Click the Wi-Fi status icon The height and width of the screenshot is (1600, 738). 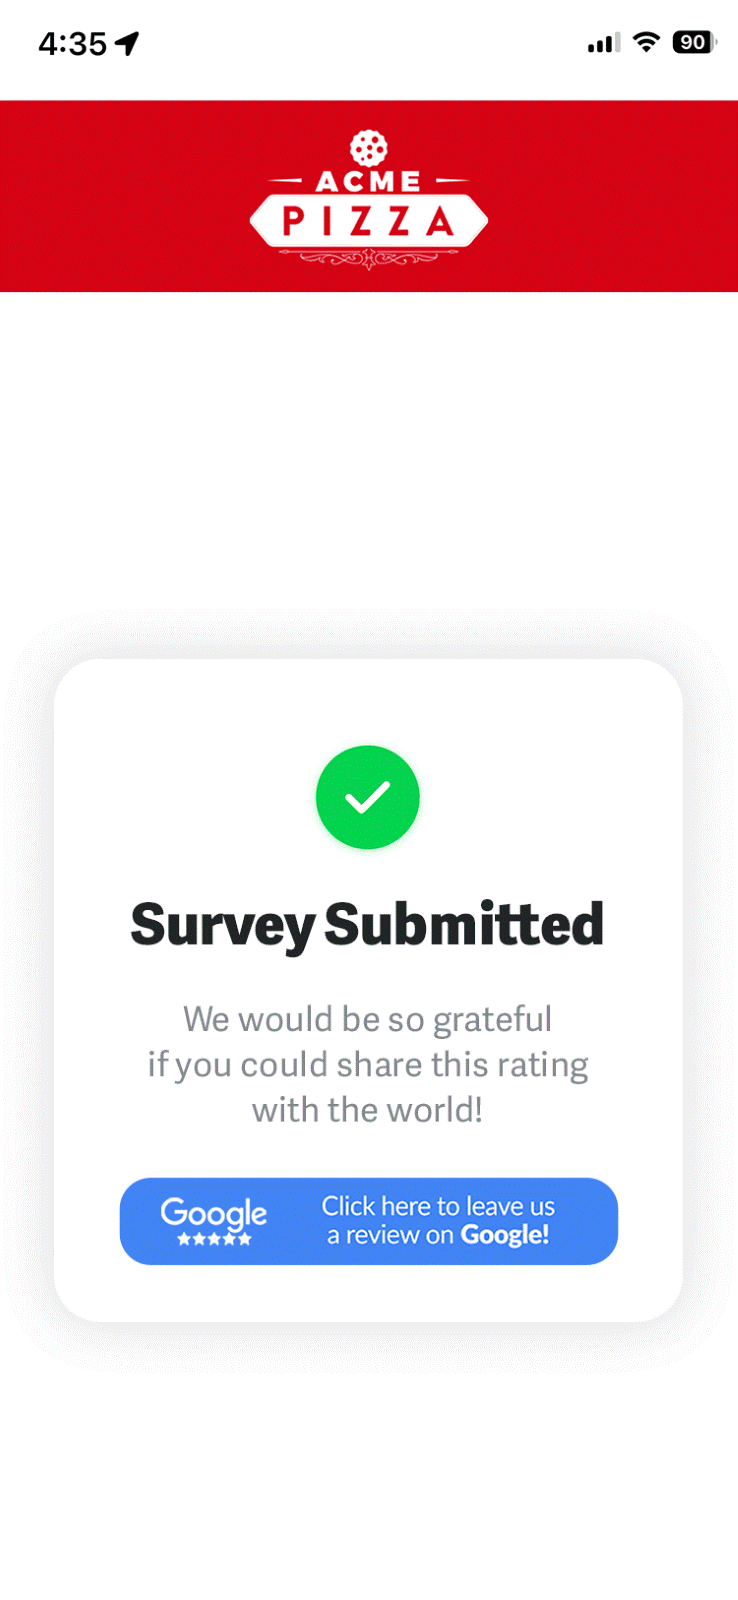pyautogui.click(x=647, y=42)
